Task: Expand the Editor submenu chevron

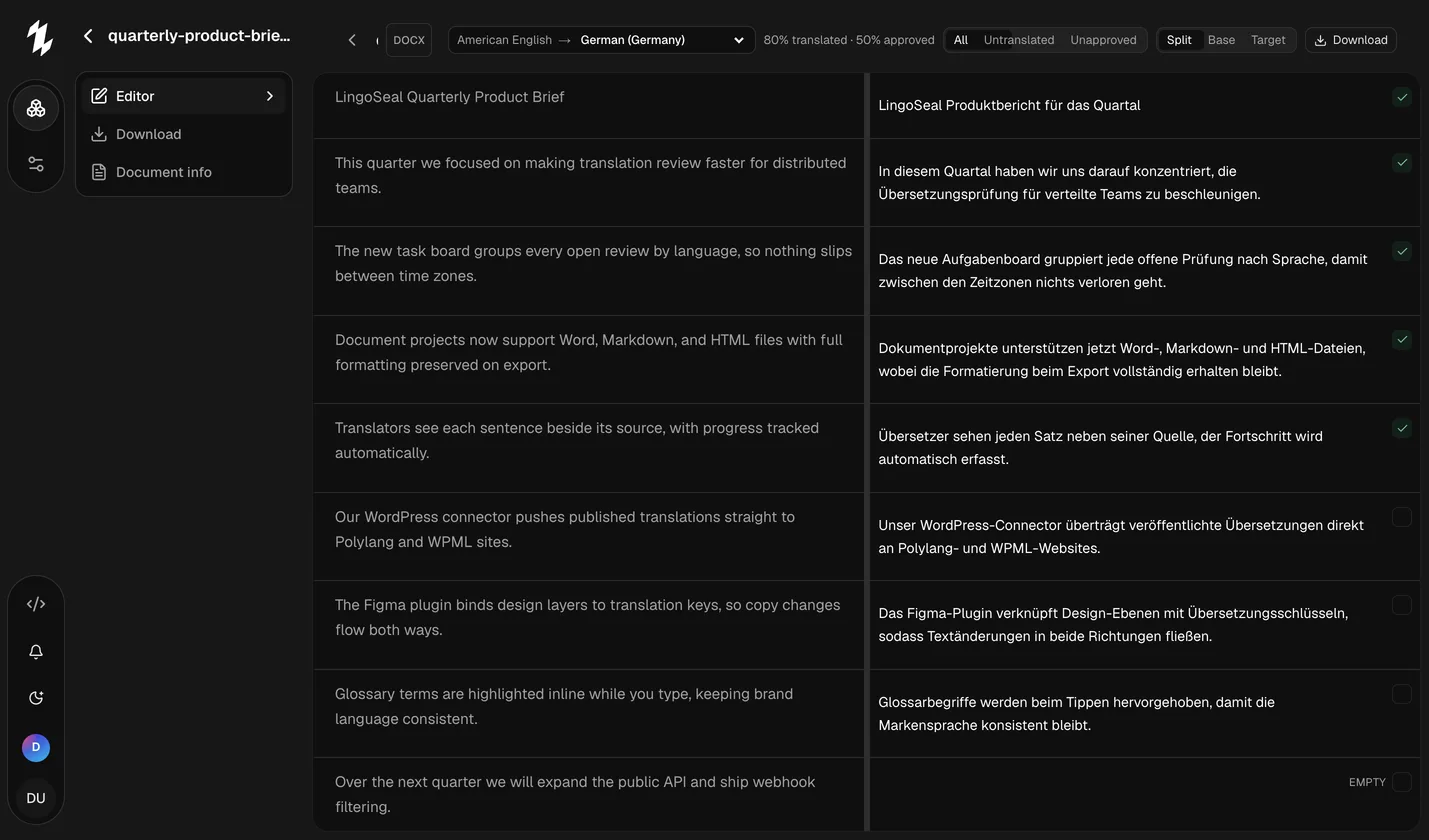Action: click(x=269, y=96)
